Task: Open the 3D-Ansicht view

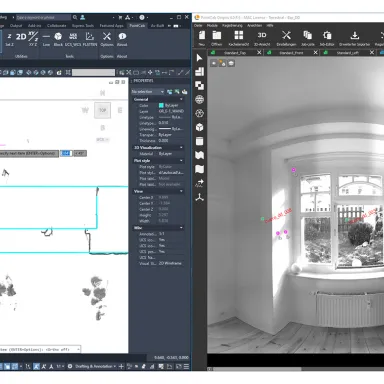Action: (262, 38)
